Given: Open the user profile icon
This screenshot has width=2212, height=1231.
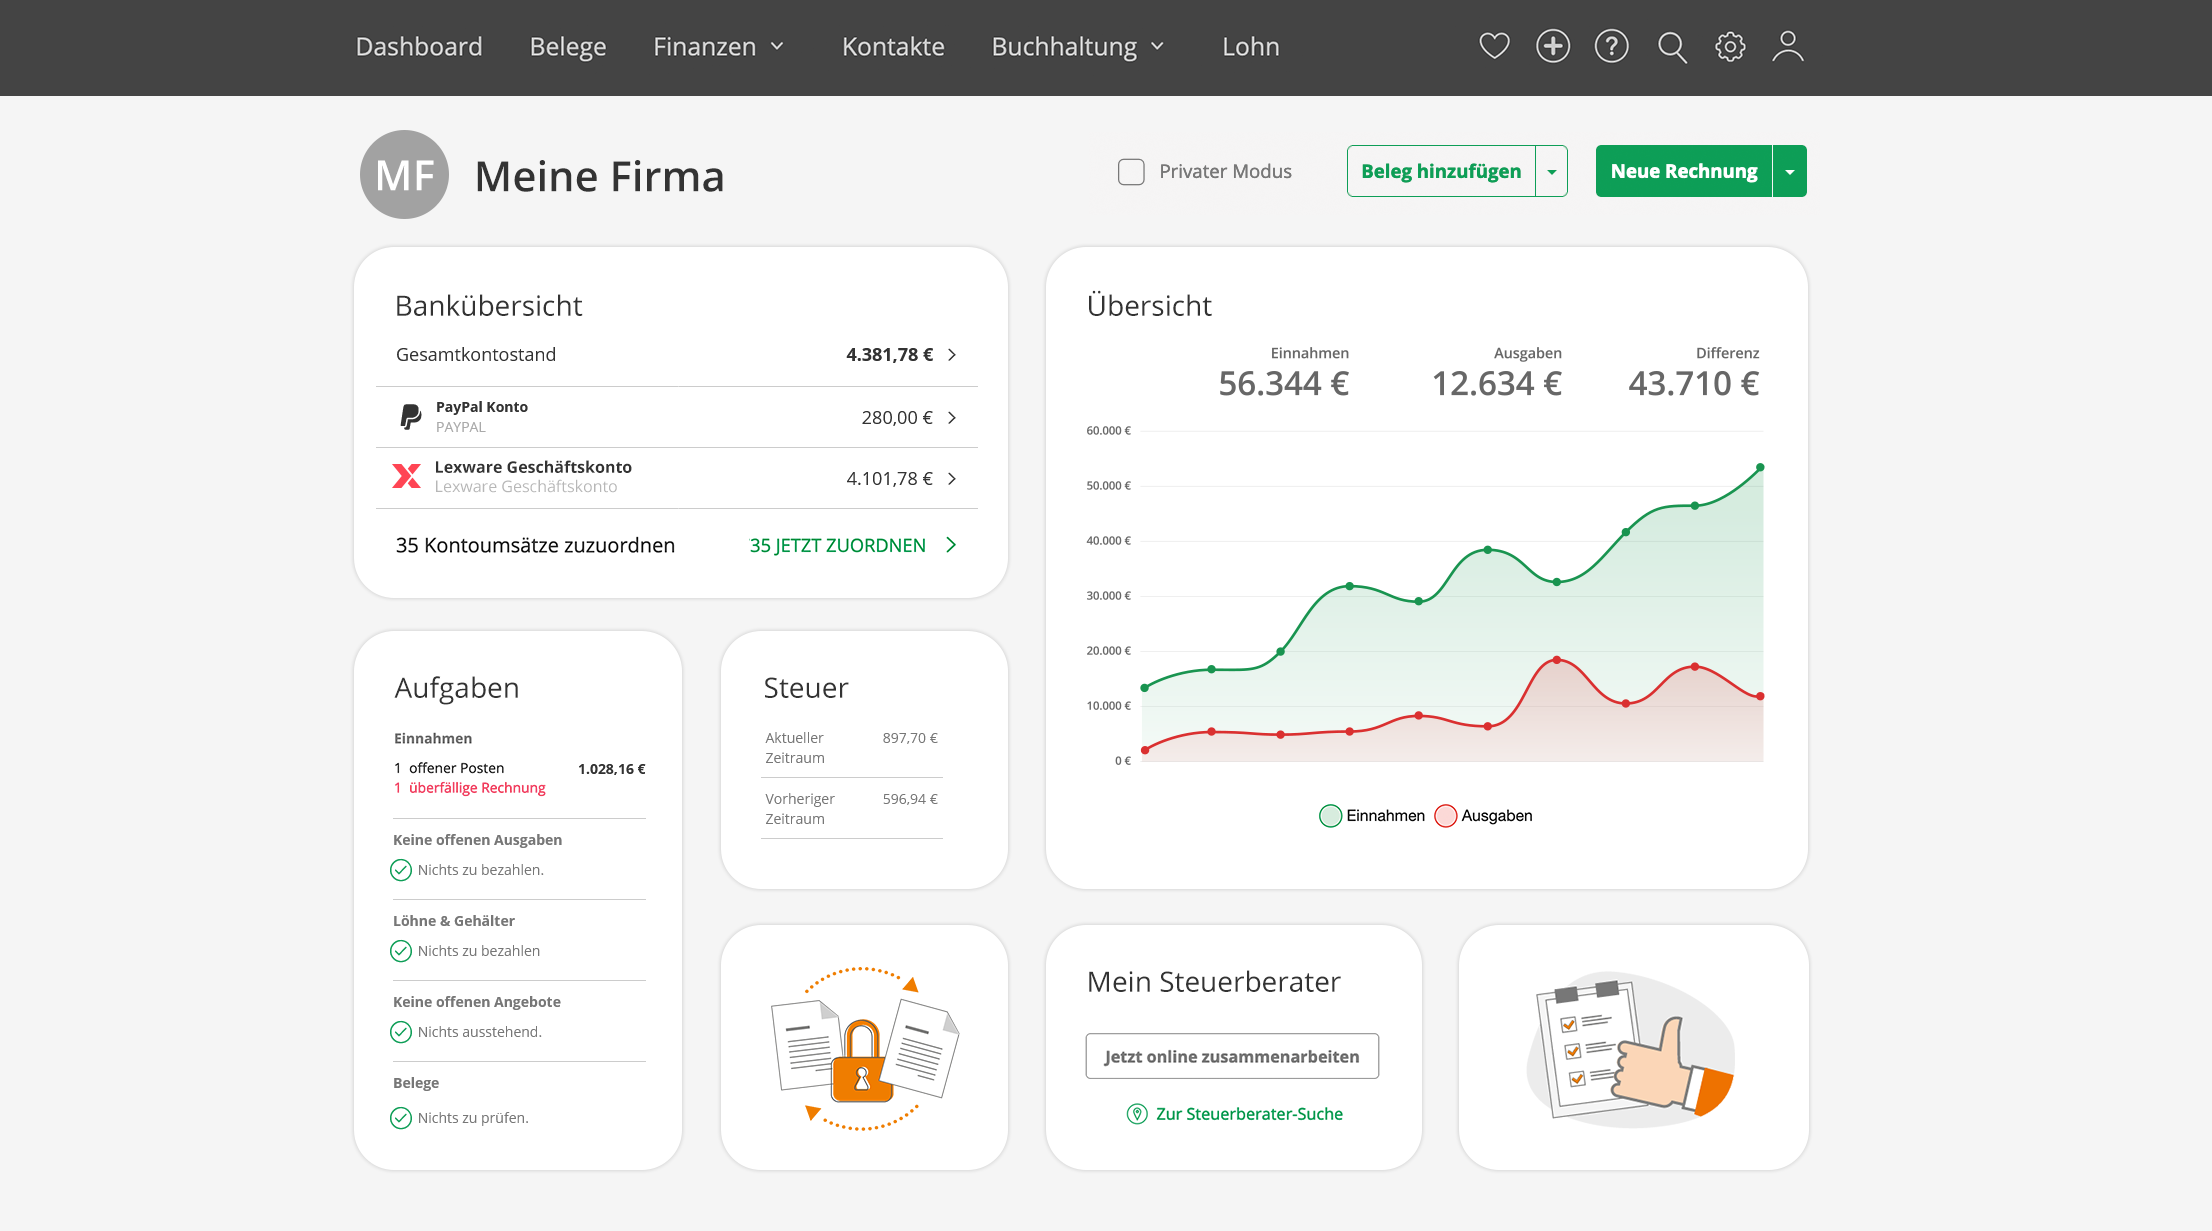Looking at the screenshot, I should pos(1788,46).
